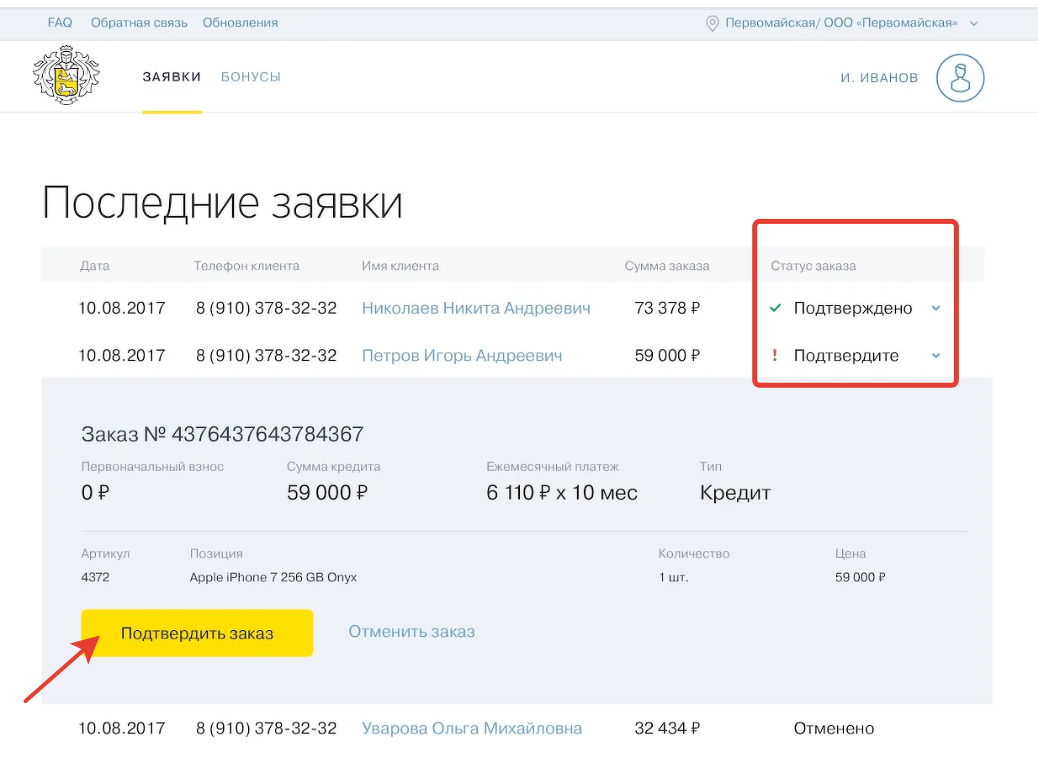Click the red exclamation status icon
The width and height of the screenshot is (1038, 766).
click(x=775, y=356)
